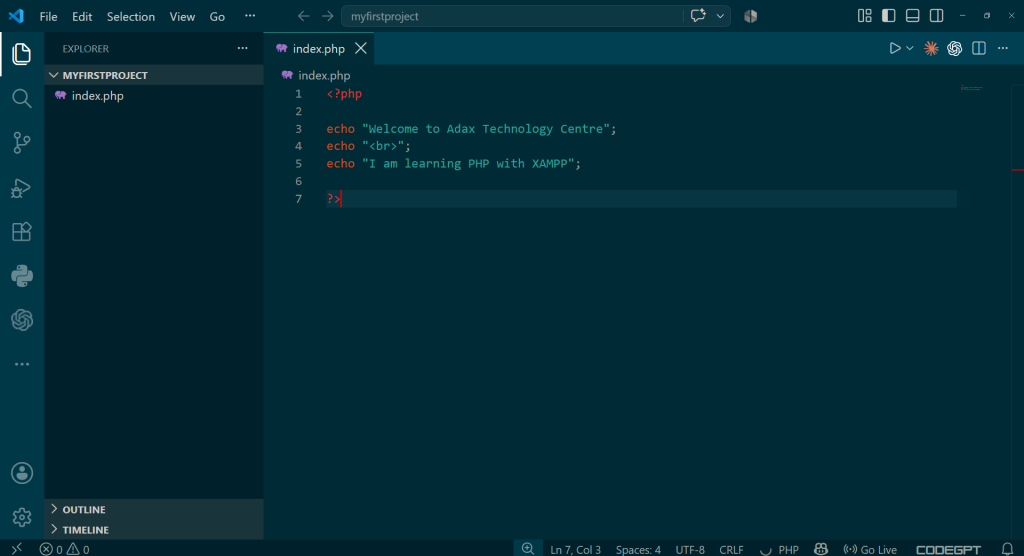1024x556 pixels.
Task: Click Go Live in status bar
Action: coord(870,549)
